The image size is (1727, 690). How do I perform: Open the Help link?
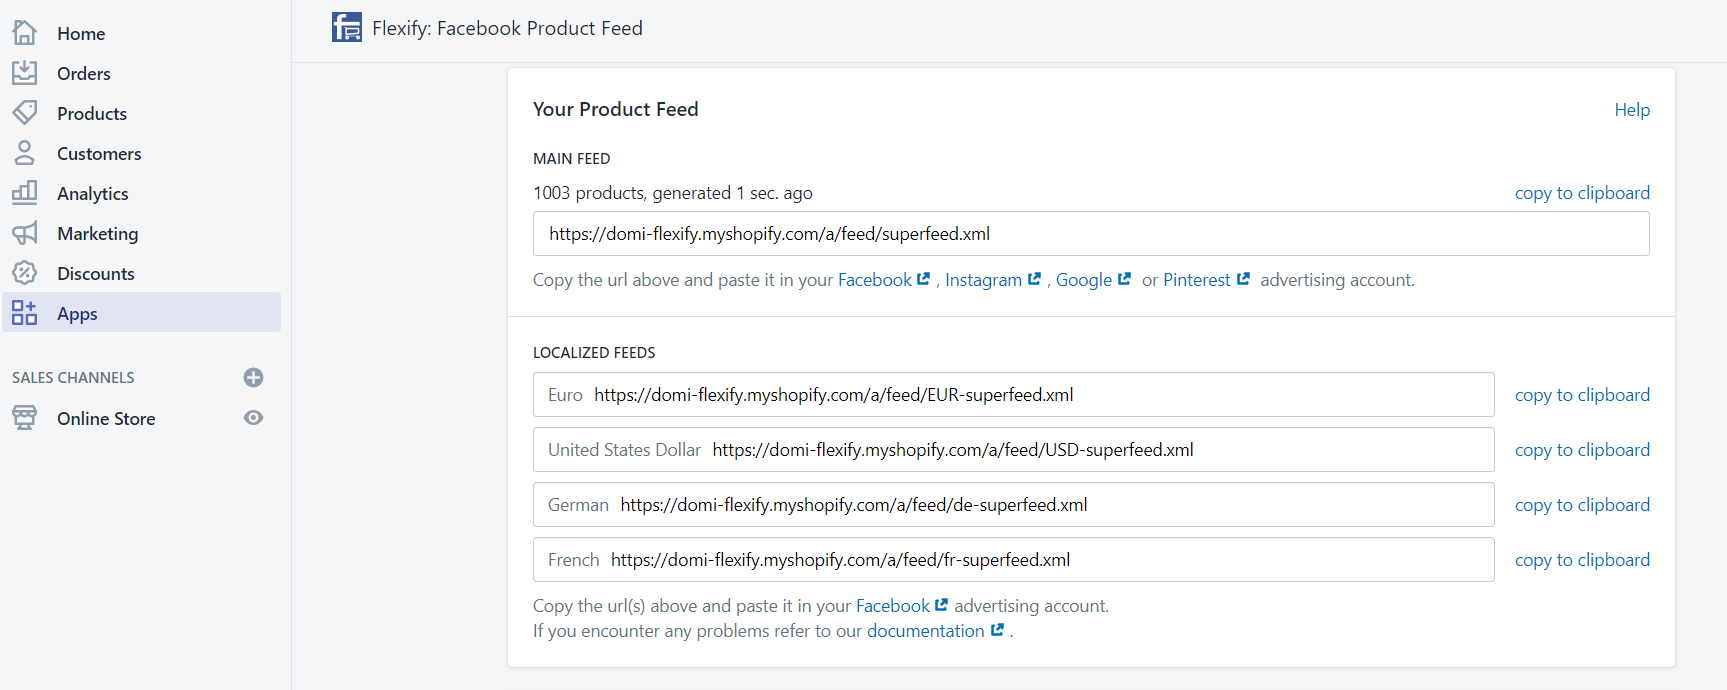[1632, 110]
